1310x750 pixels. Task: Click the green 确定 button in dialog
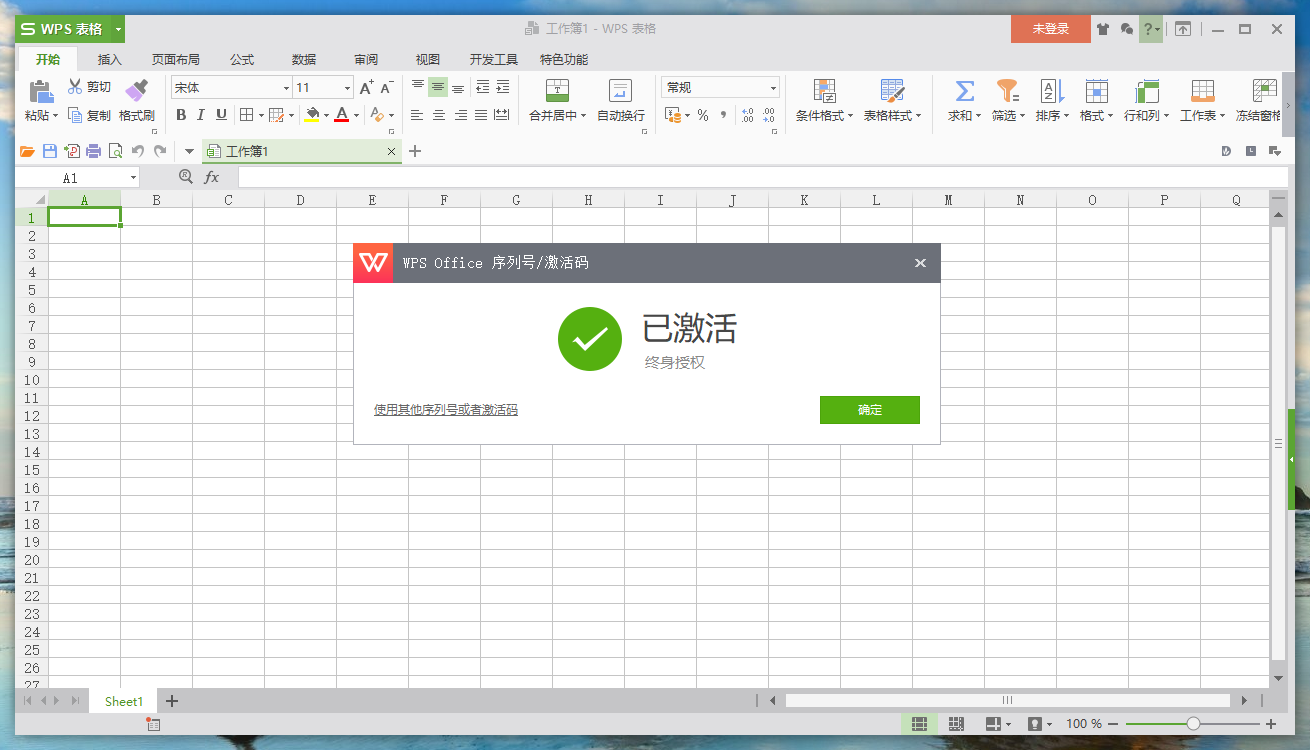(x=870, y=410)
